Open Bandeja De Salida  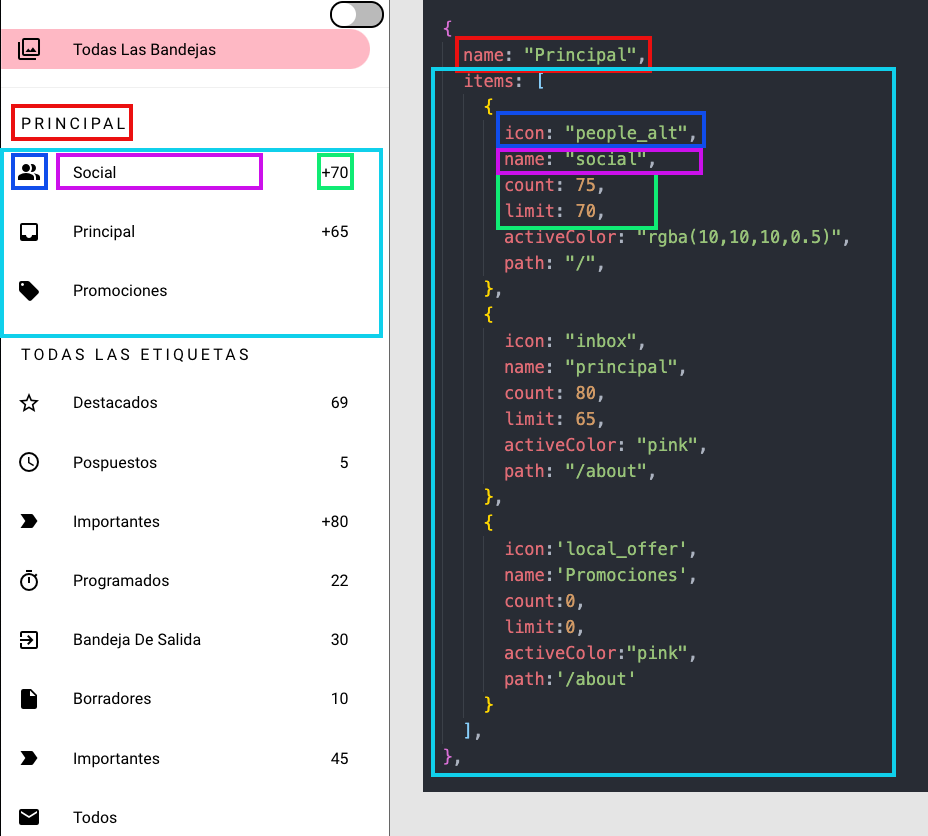click(137, 640)
